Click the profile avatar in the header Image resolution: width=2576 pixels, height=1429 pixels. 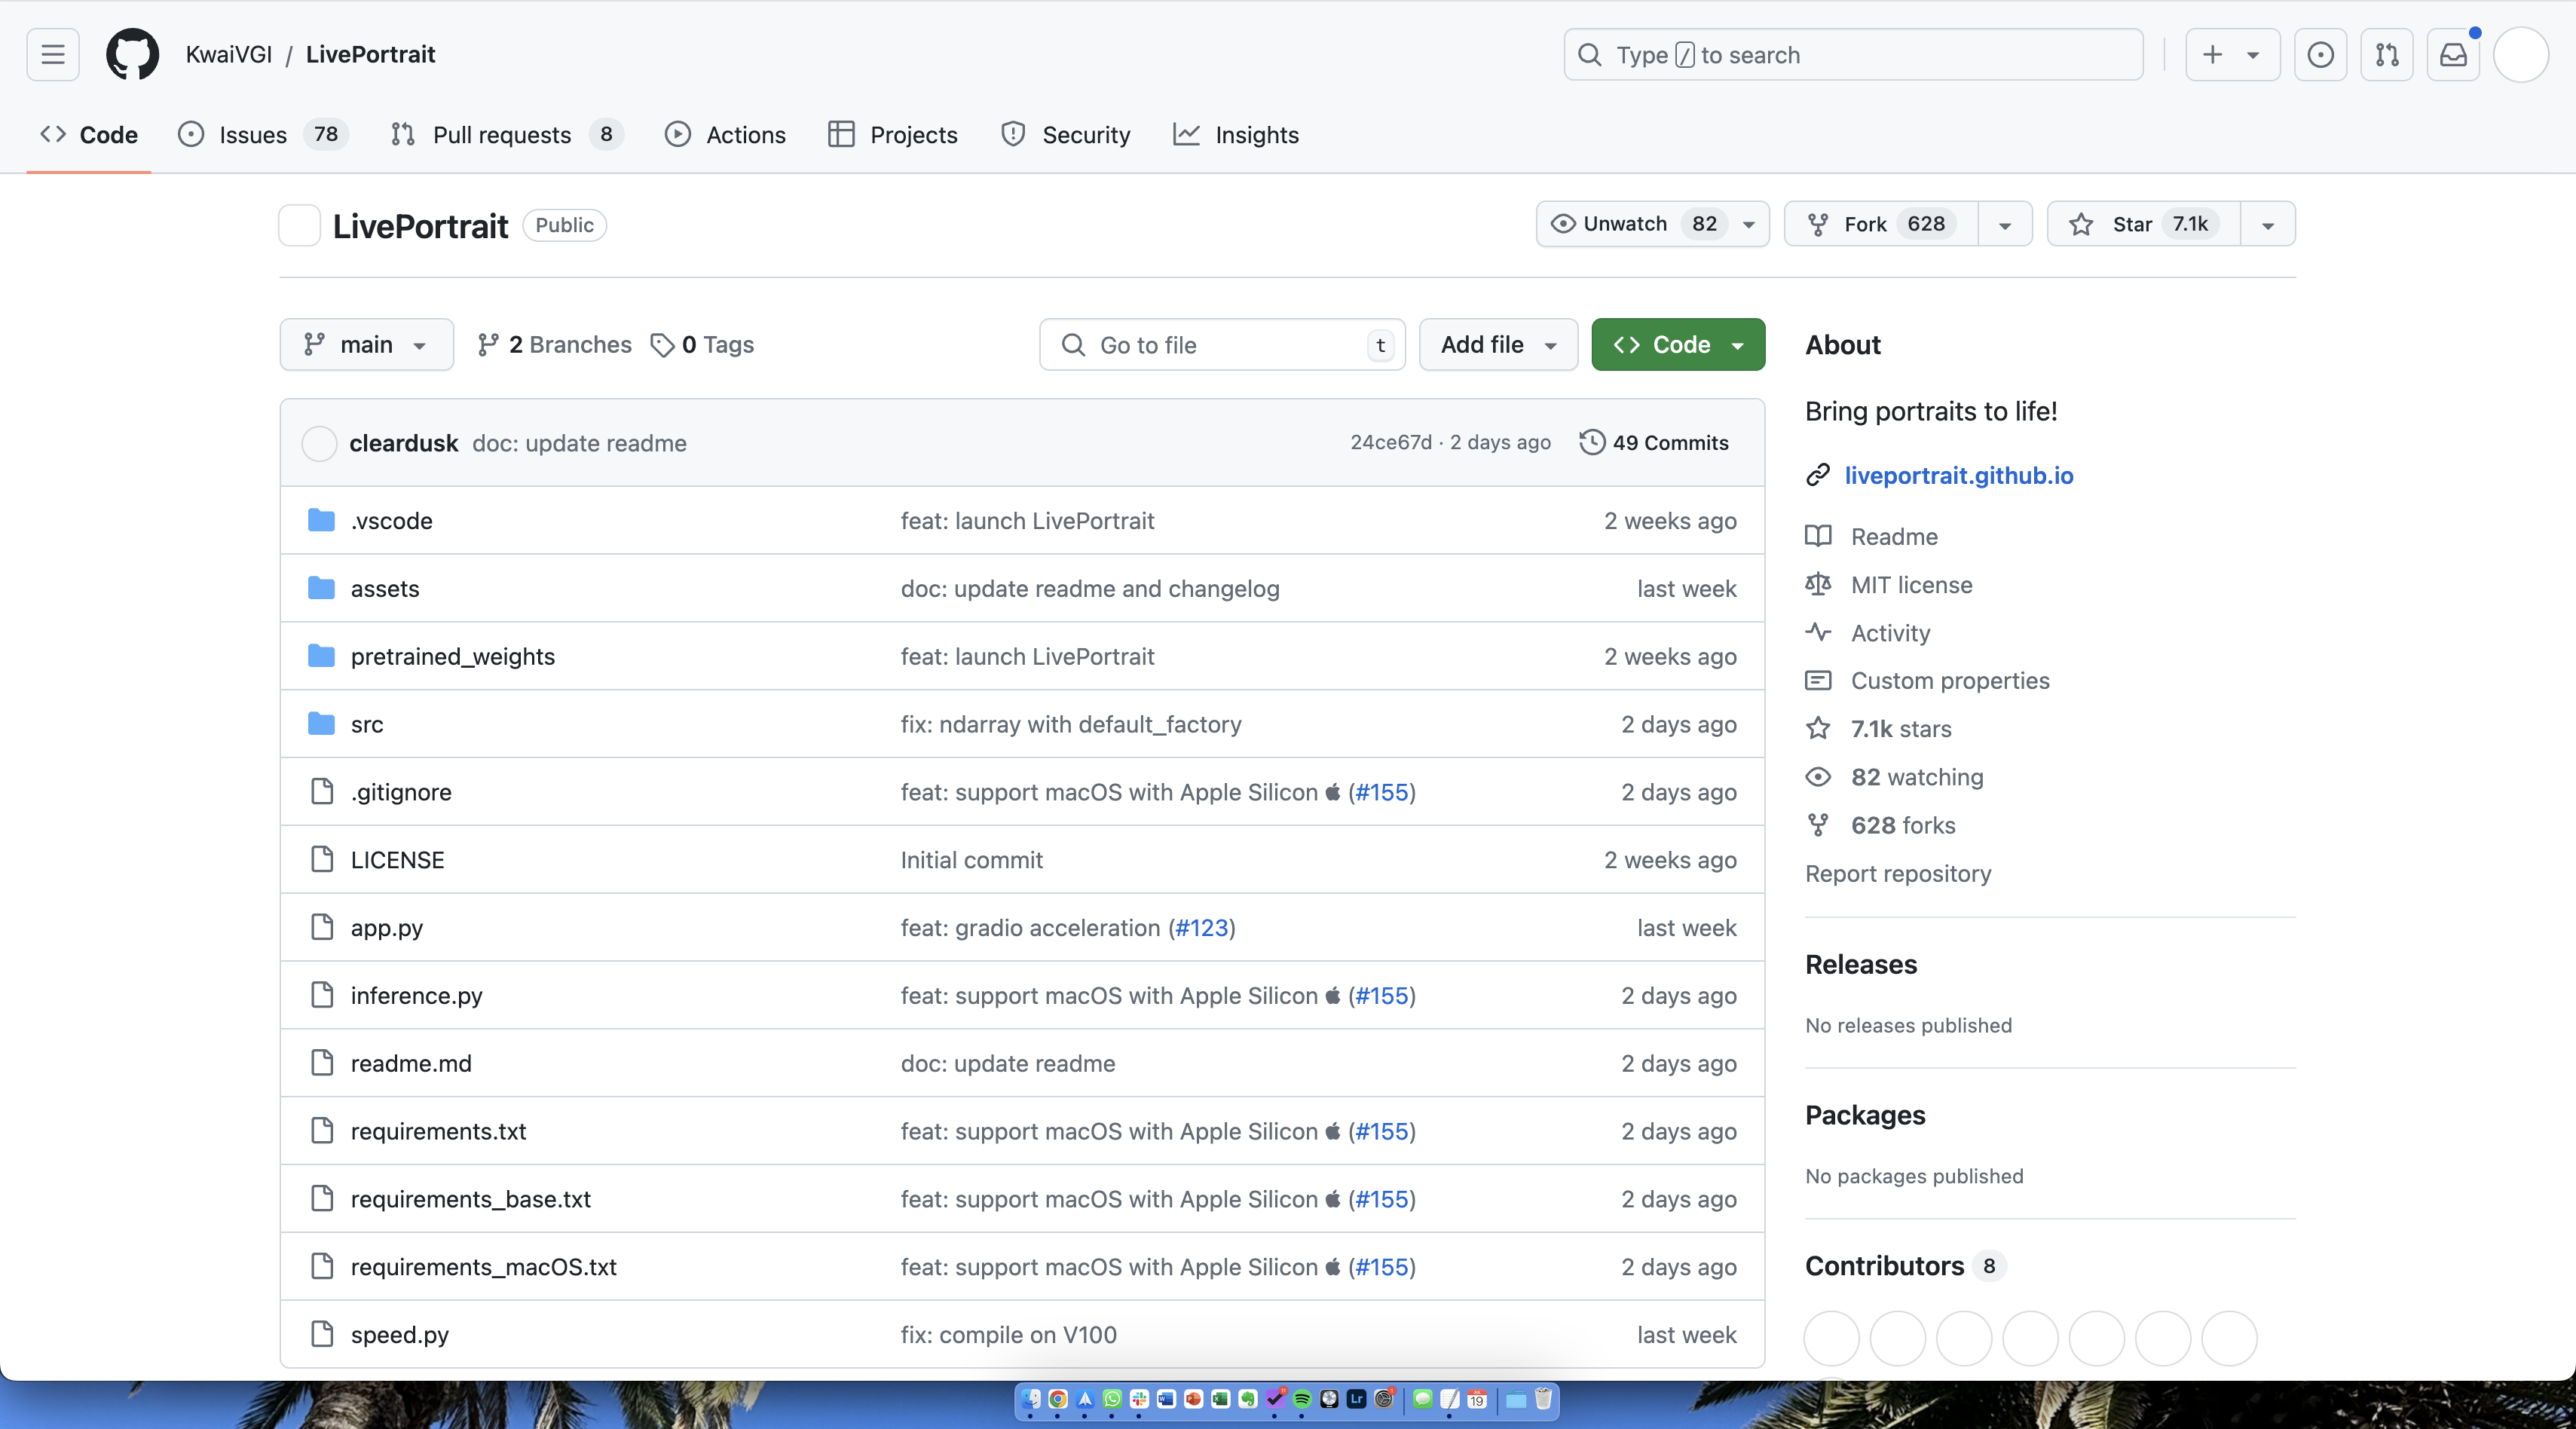(x=2521, y=55)
